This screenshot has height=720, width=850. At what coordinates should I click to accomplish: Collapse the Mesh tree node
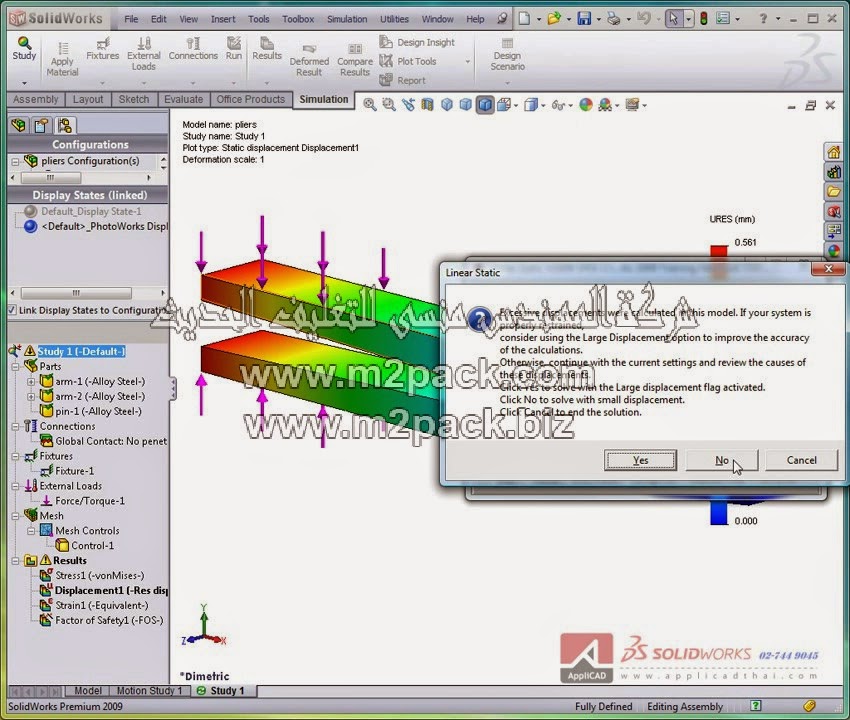pos(16,516)
